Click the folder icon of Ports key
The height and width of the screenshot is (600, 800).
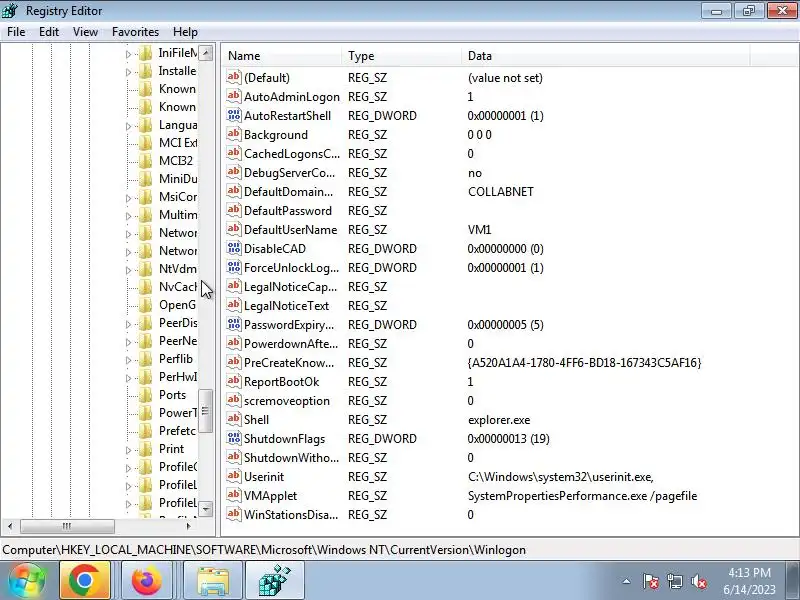pos(145,395)
